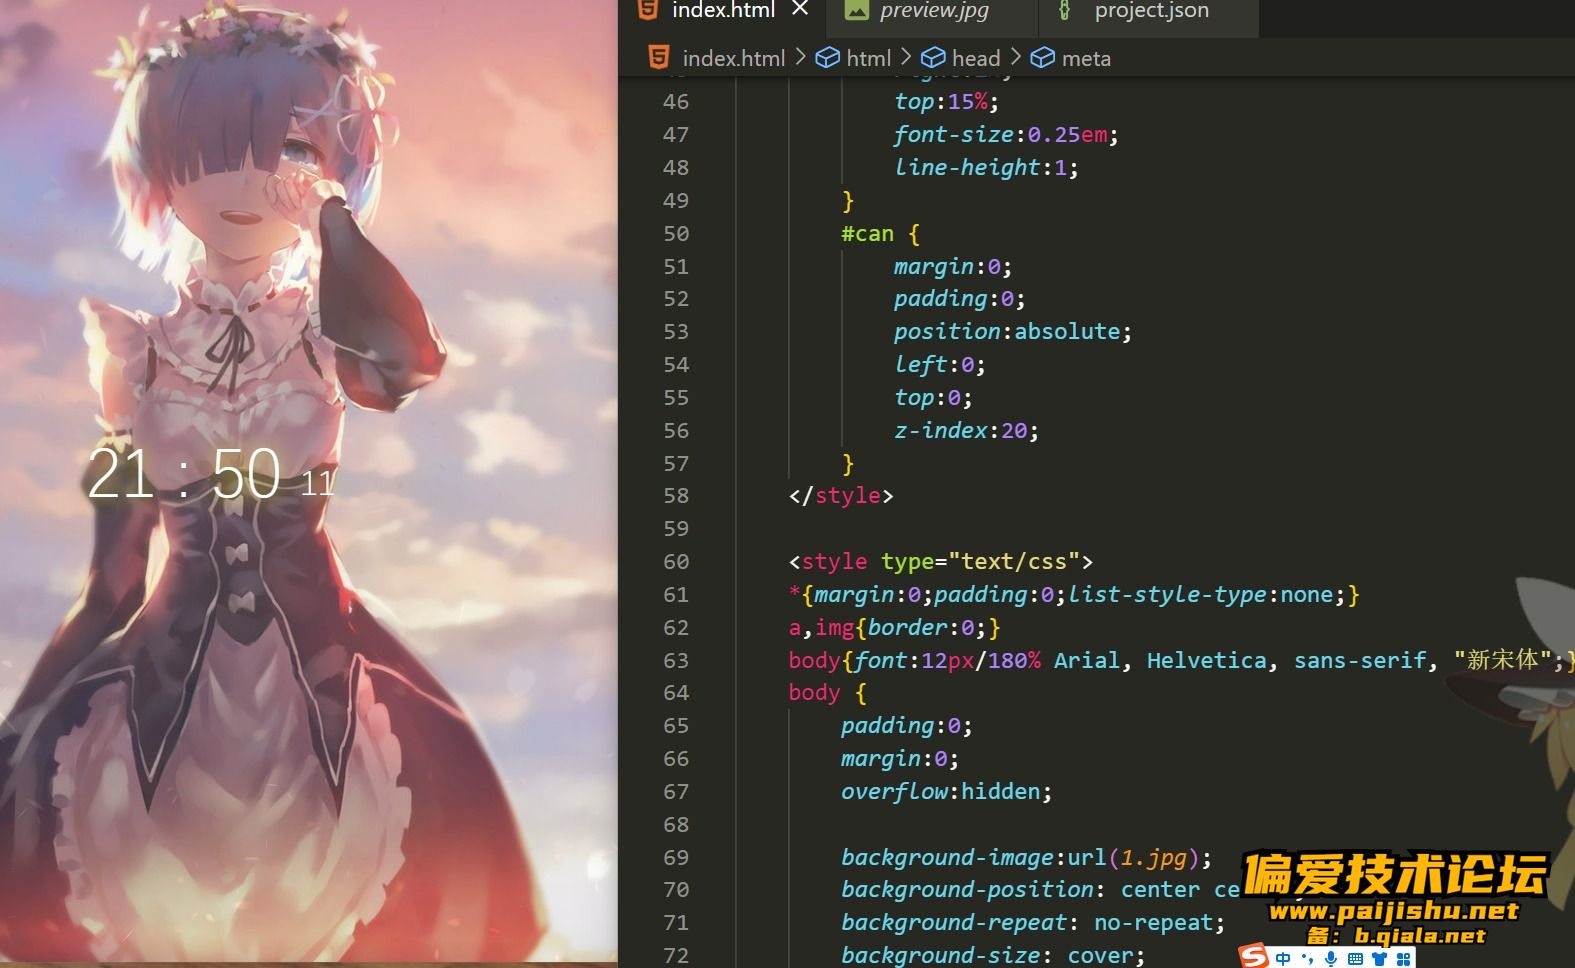Screen dimensions: 1575x968
Task: Select the meta breadcrumb segment
Action: coord(1086,58)
